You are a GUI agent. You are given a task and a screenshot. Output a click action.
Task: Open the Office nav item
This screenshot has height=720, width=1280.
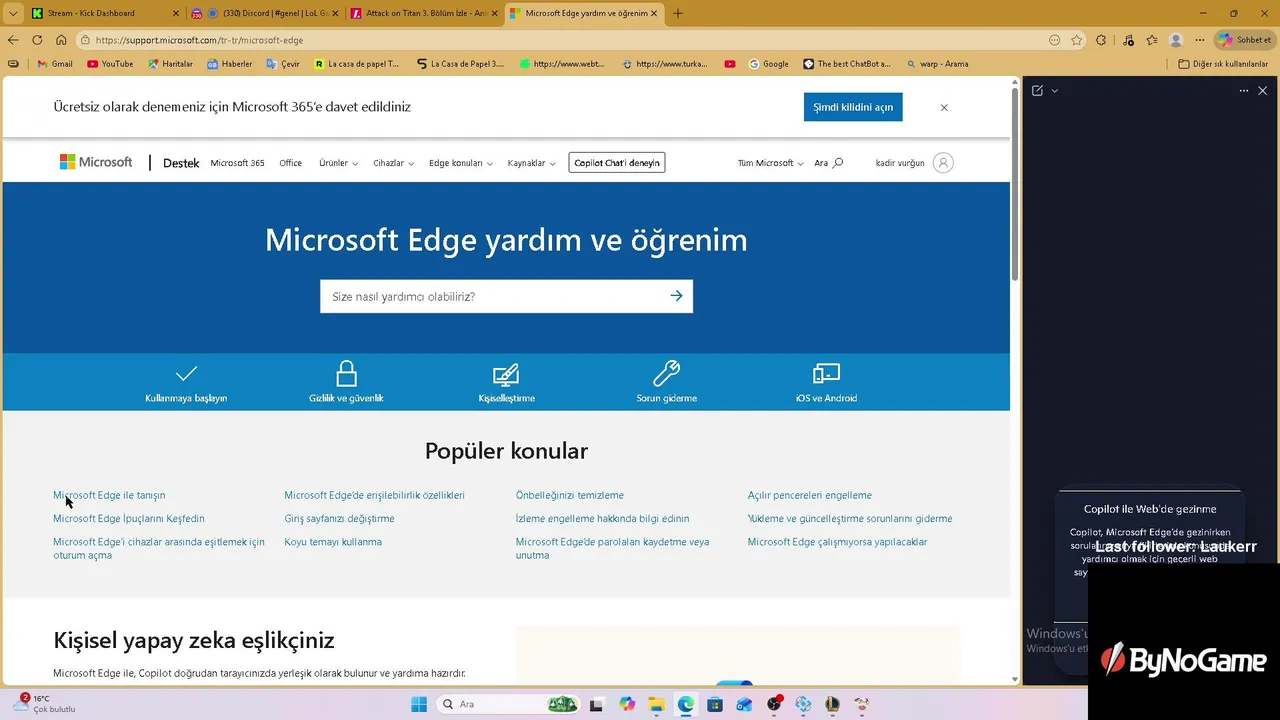pos(291,163)
